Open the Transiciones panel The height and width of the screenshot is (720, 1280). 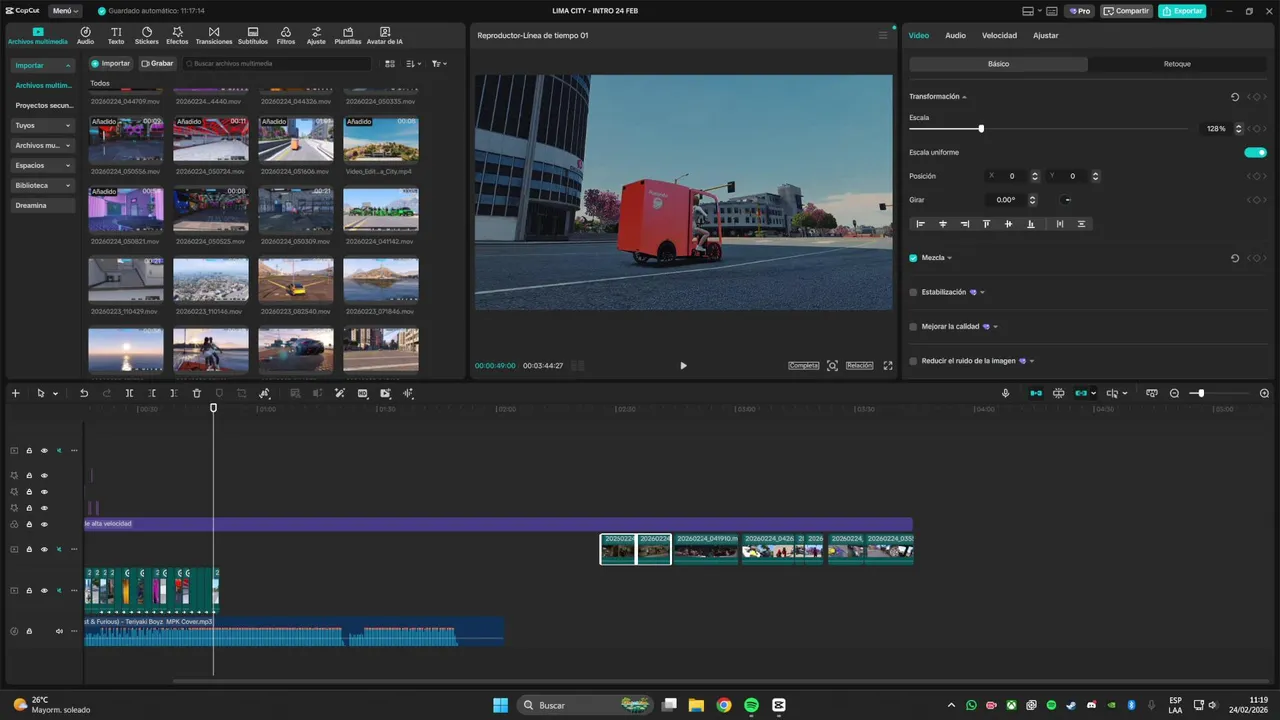pos(213,36)
